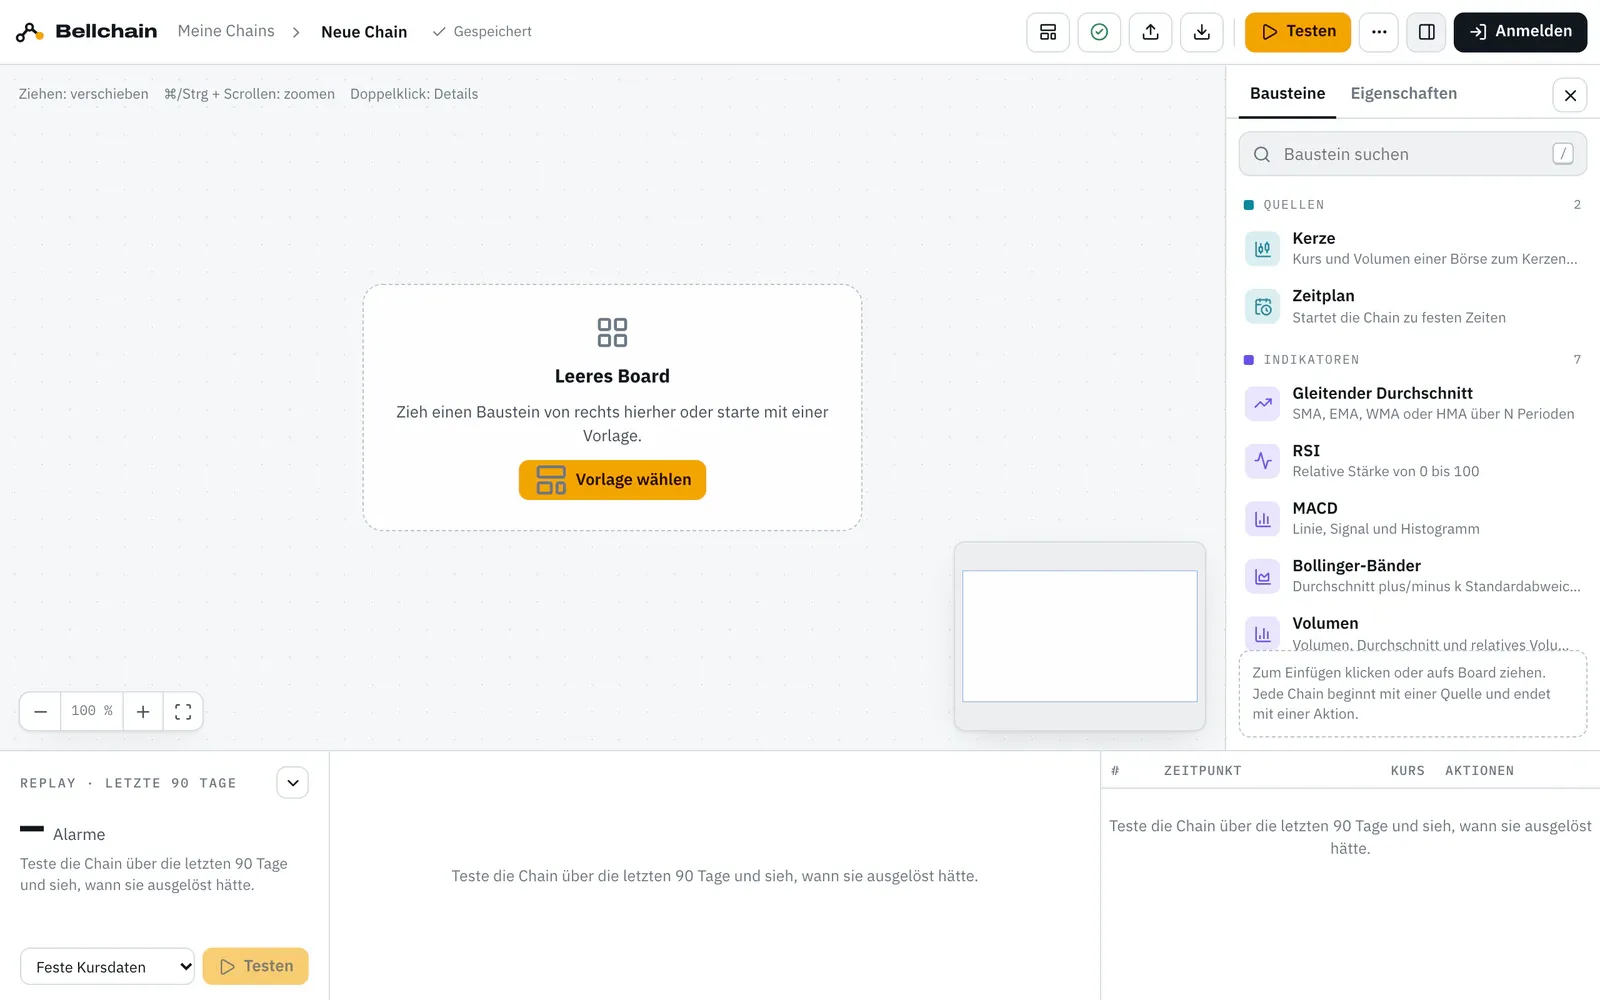The height and width of the screenshot is (1000, 1600).
Task: Click the ZEITPUNKT column header
Action: tap(1202, 771)
